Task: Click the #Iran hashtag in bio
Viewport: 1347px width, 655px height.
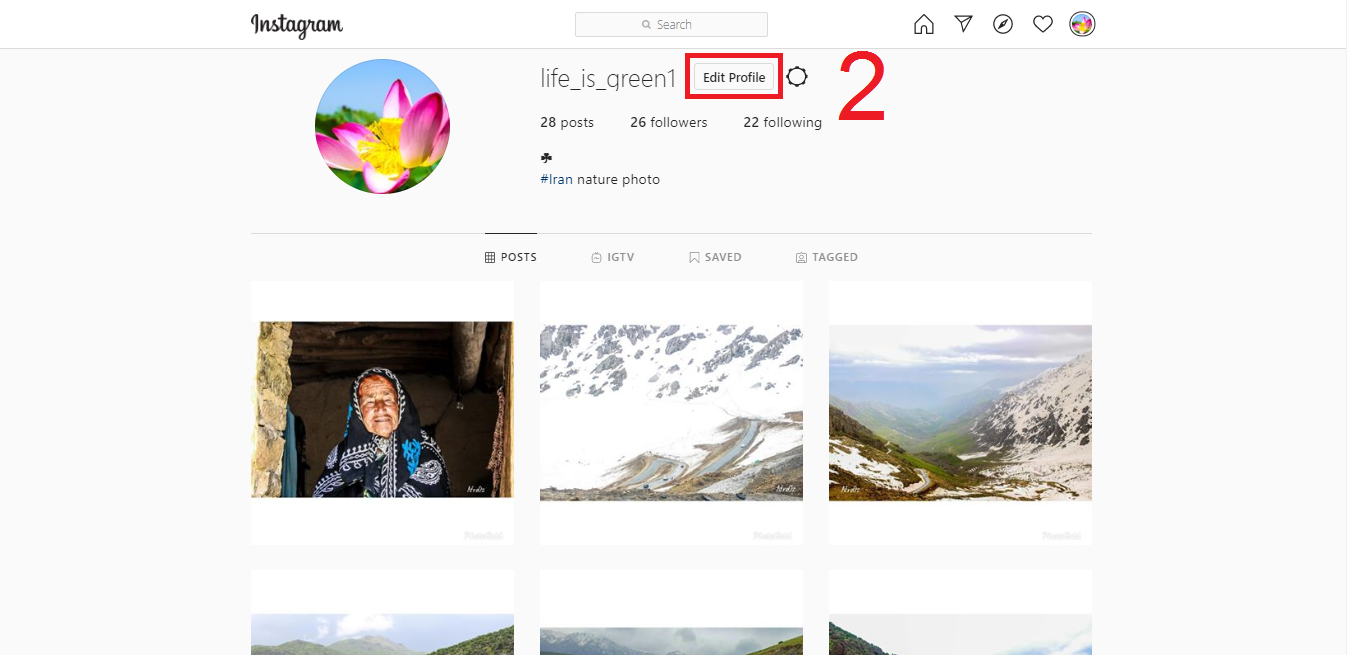Action: pyautogui.click(x=557, y=180)
